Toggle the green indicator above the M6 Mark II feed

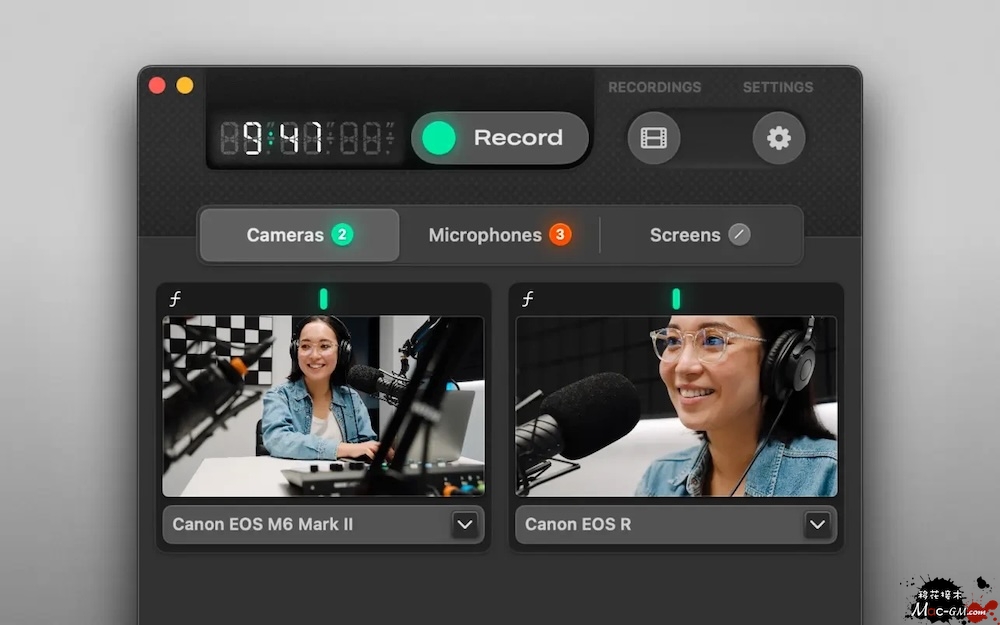coord(323,299)
